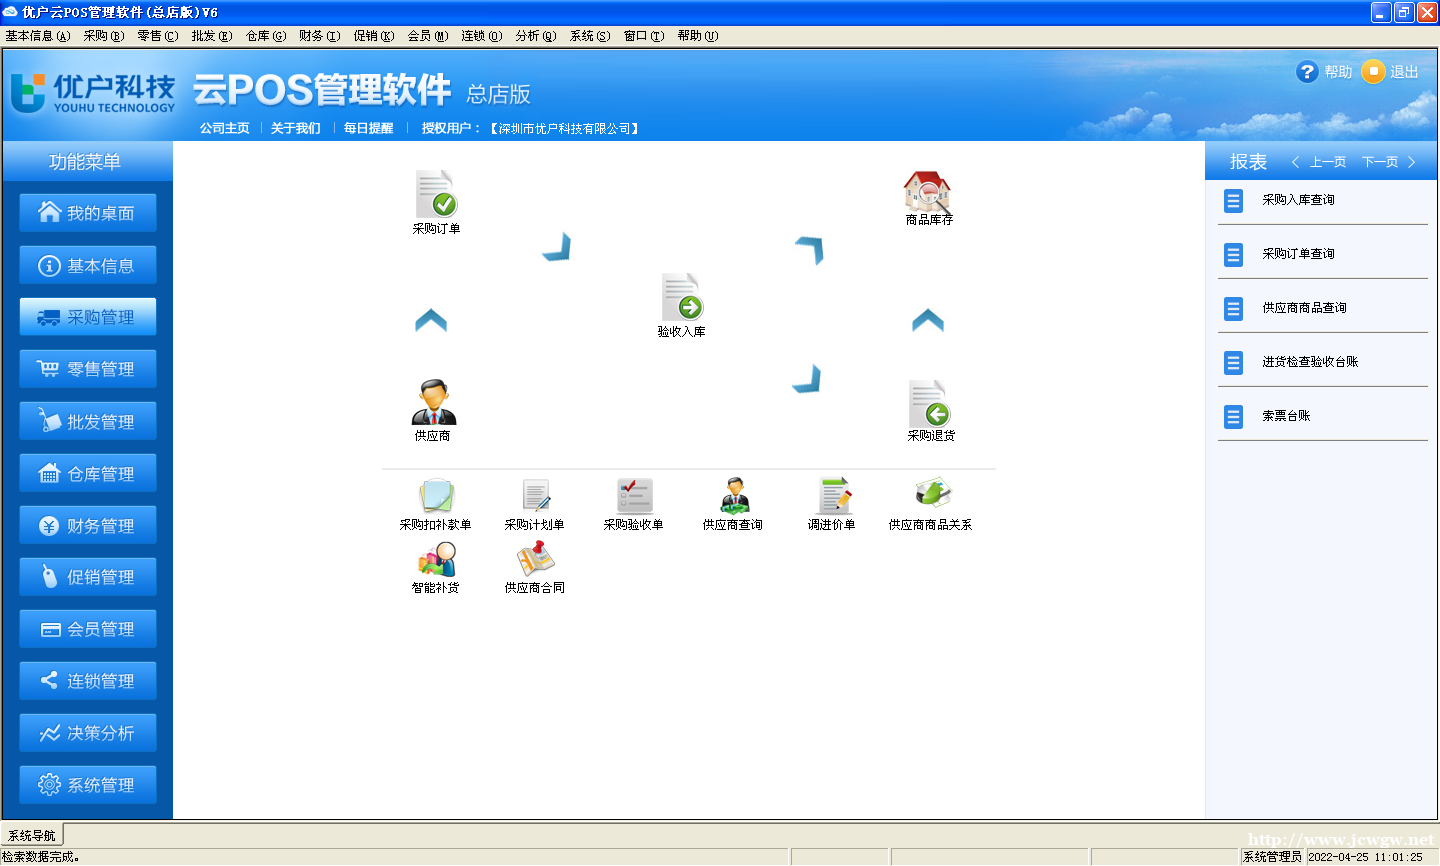Open the 供应商 supplier icon
The height and width of the screenshot is (866, 1440).
coord(433,403)
